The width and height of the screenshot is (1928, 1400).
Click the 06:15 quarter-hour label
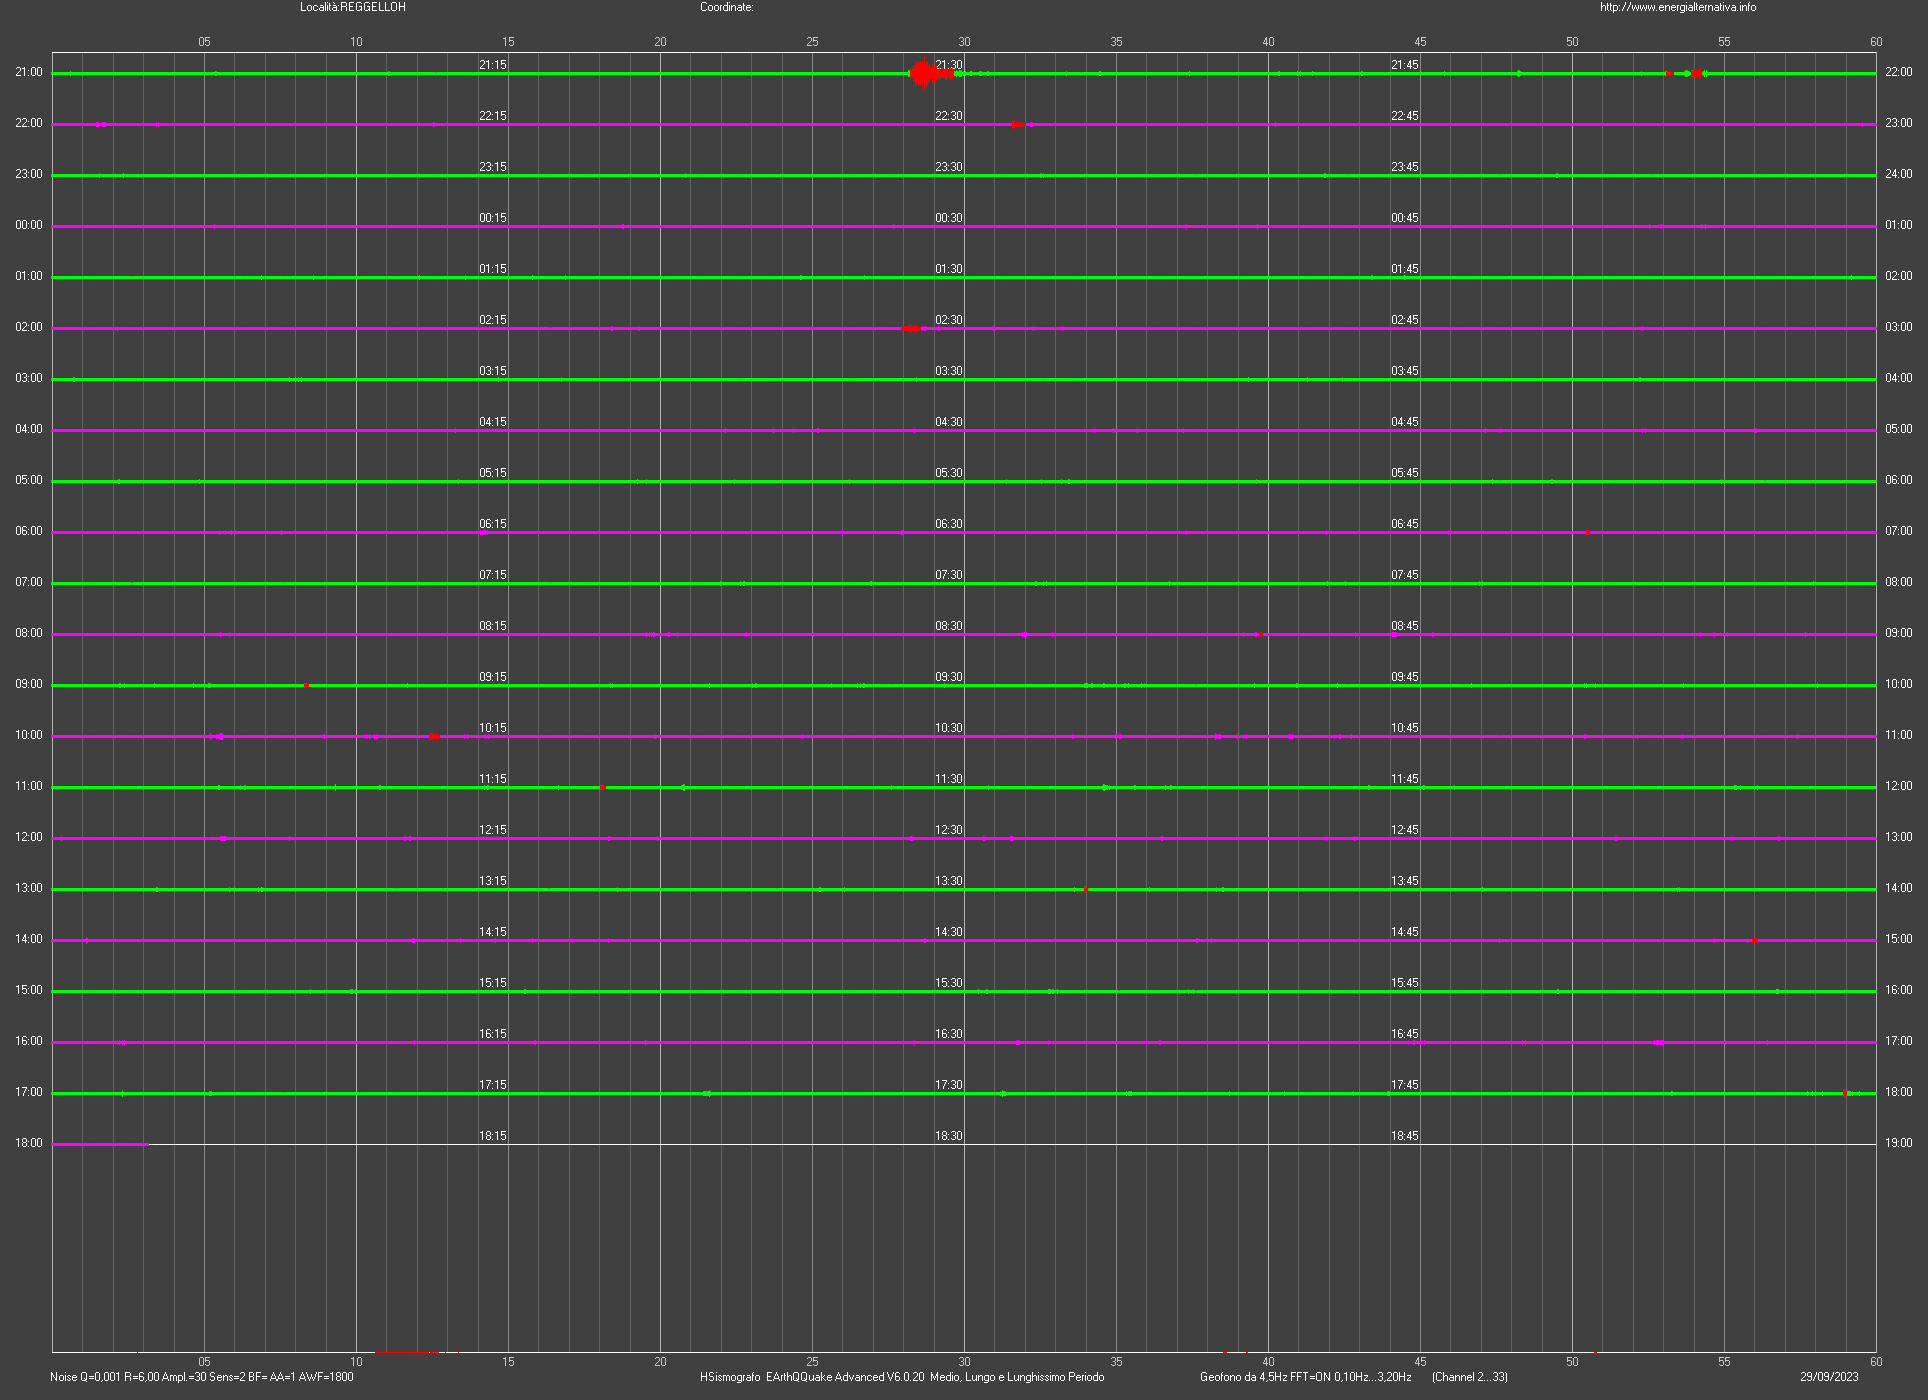[493, 524]
